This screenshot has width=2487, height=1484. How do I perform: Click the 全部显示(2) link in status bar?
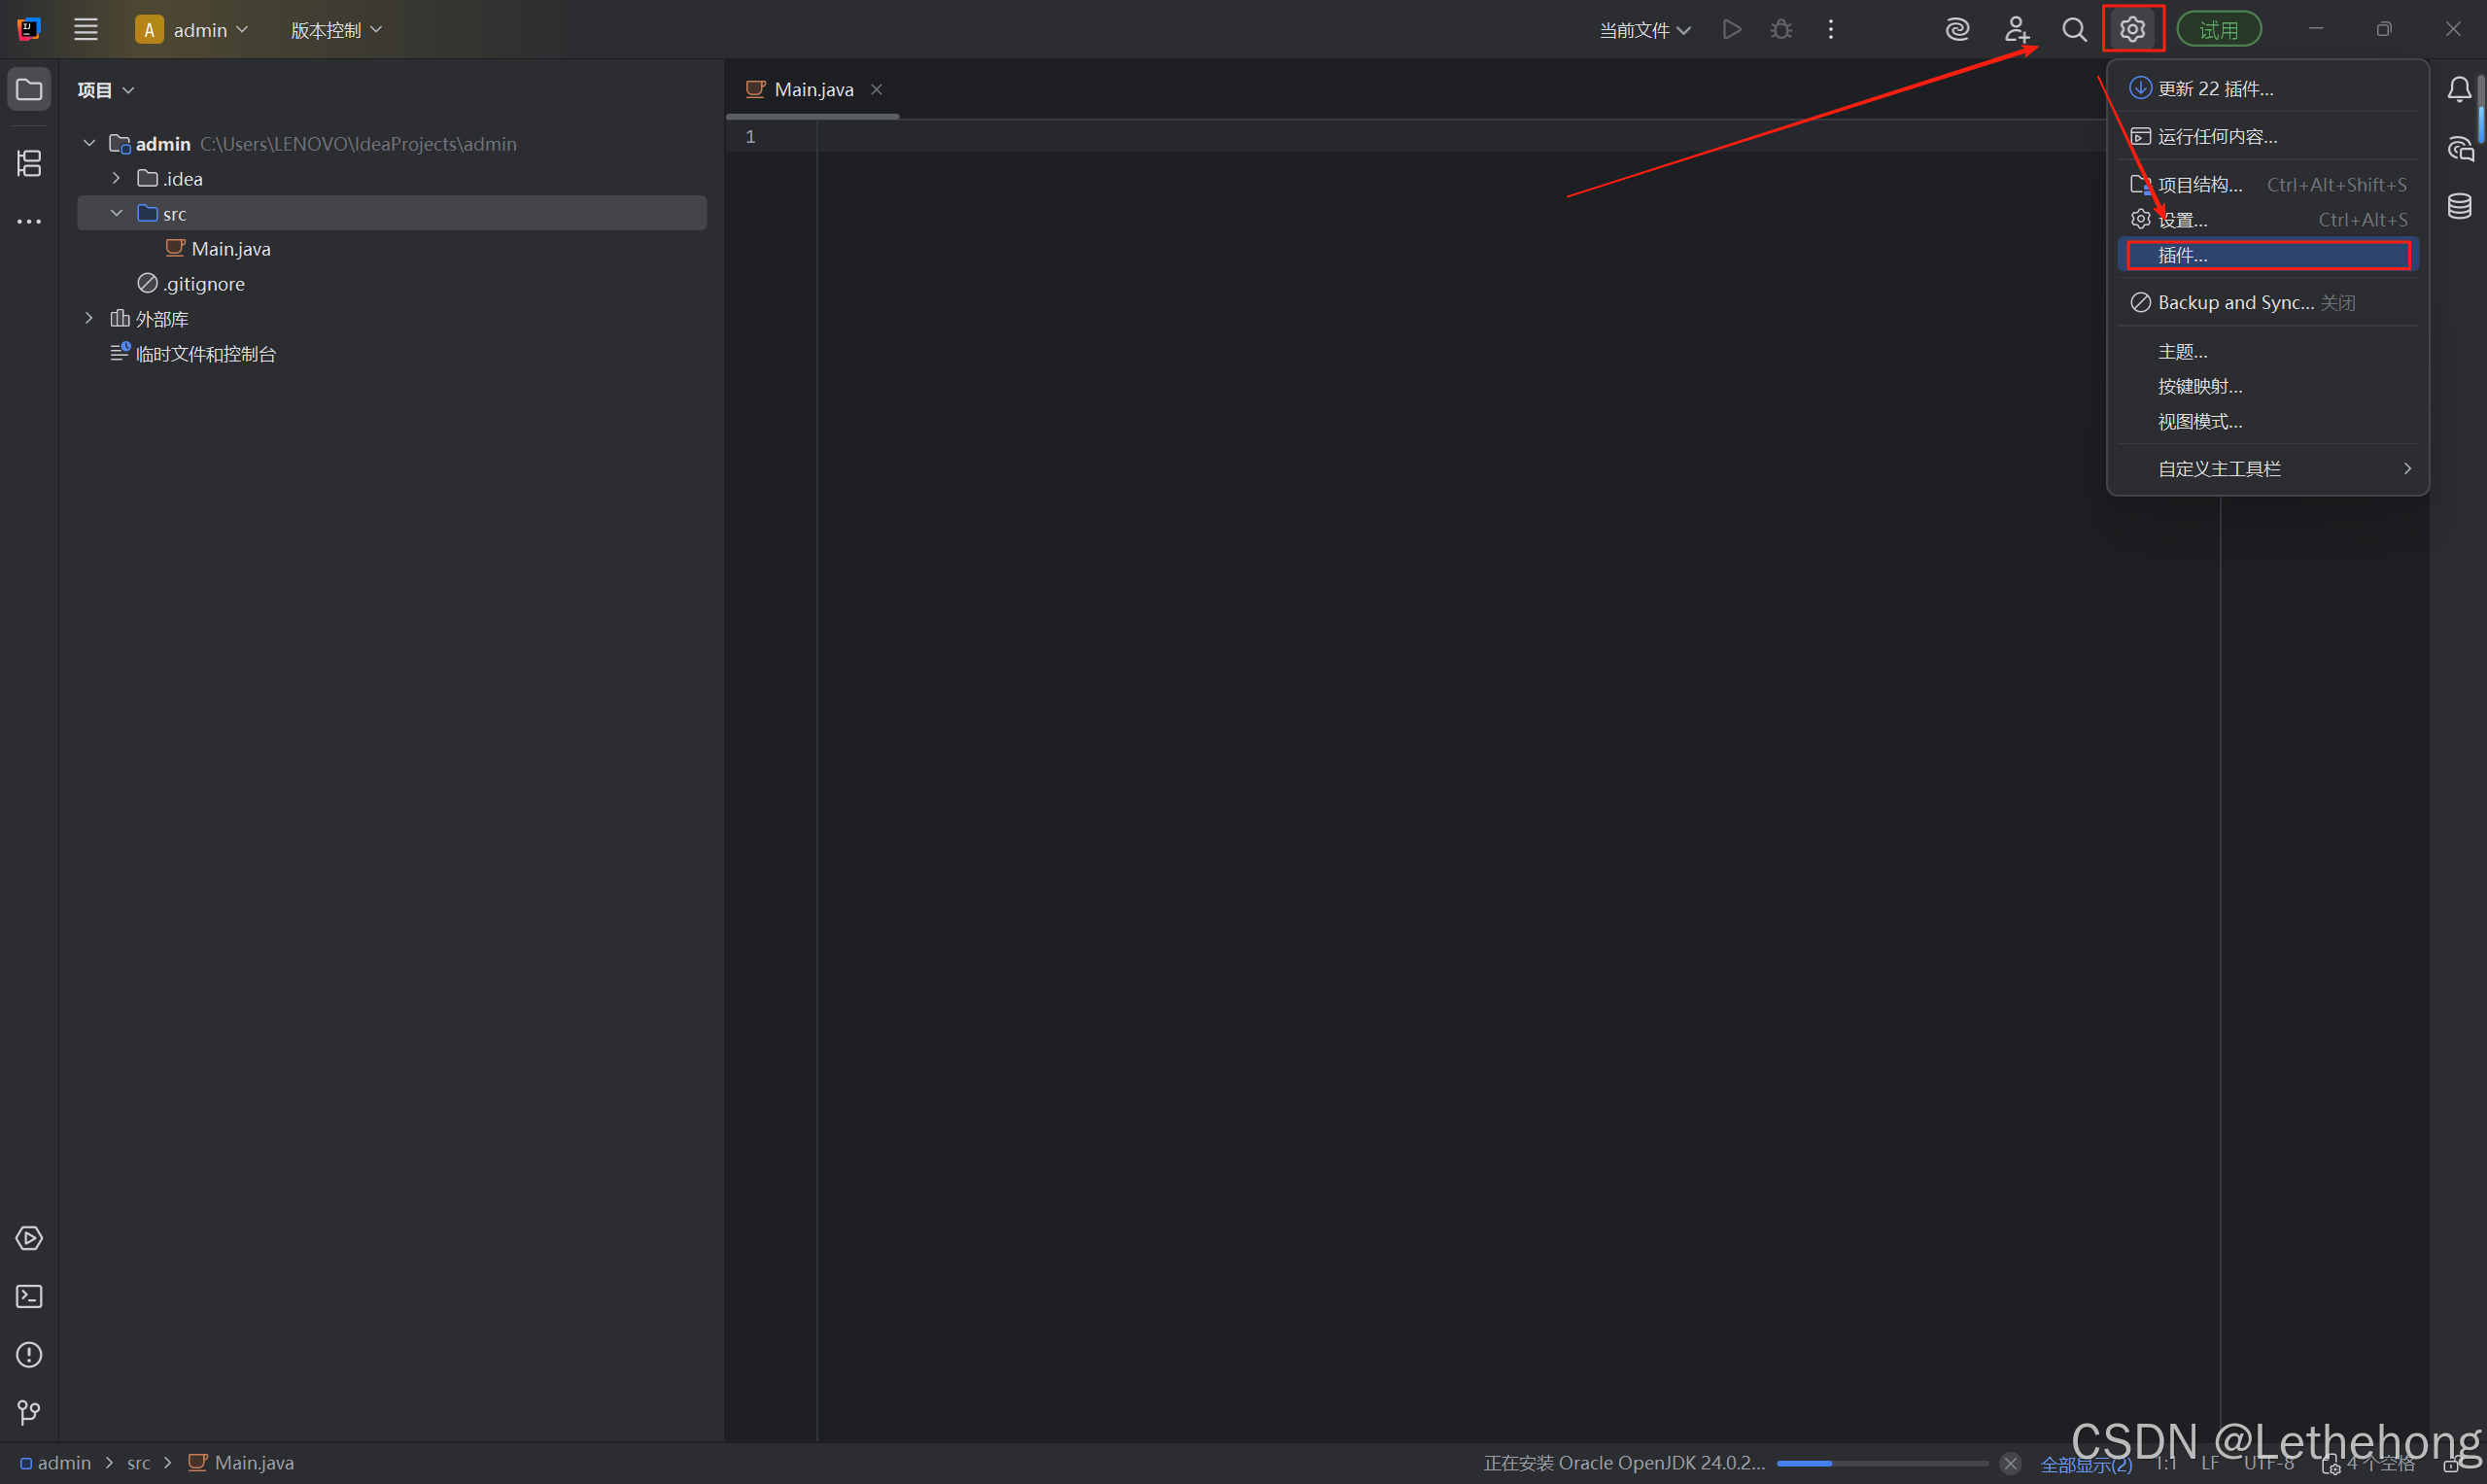click(2086, 1464)
